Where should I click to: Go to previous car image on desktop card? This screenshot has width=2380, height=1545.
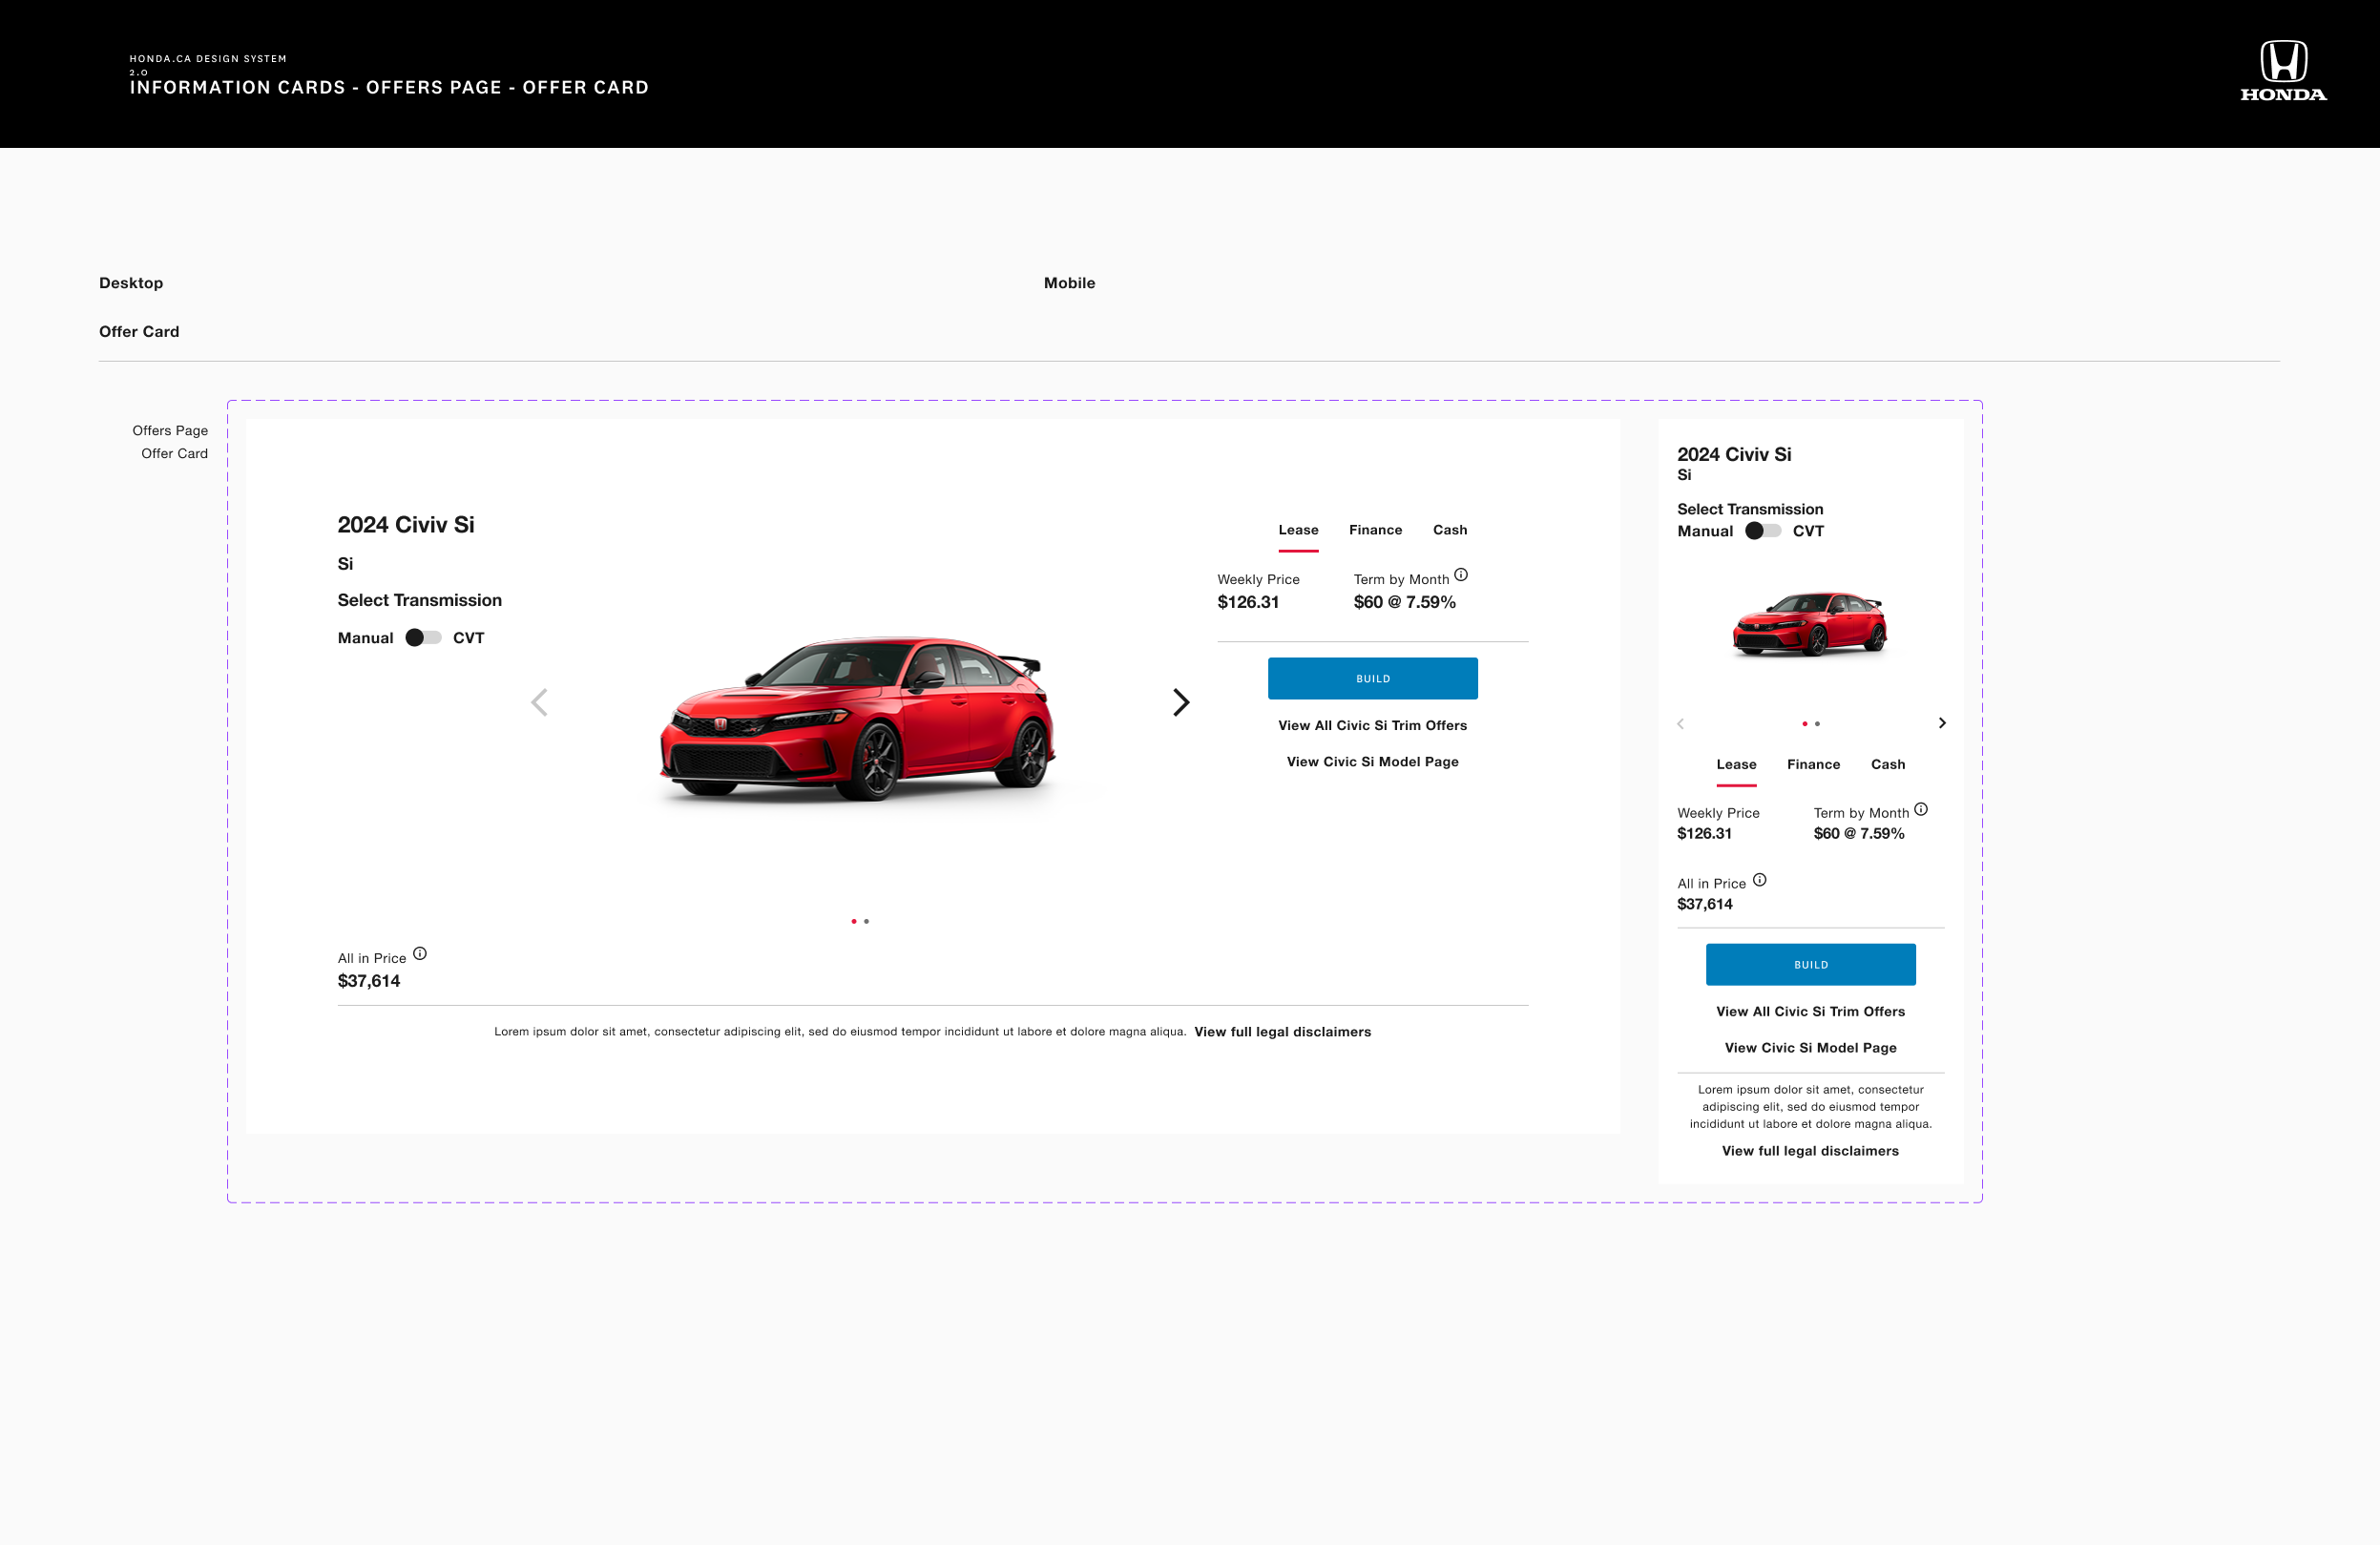point(539,702)
